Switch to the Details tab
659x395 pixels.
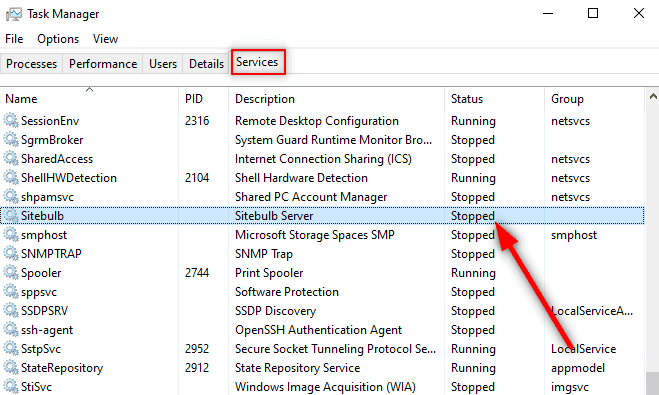(206, 63)
